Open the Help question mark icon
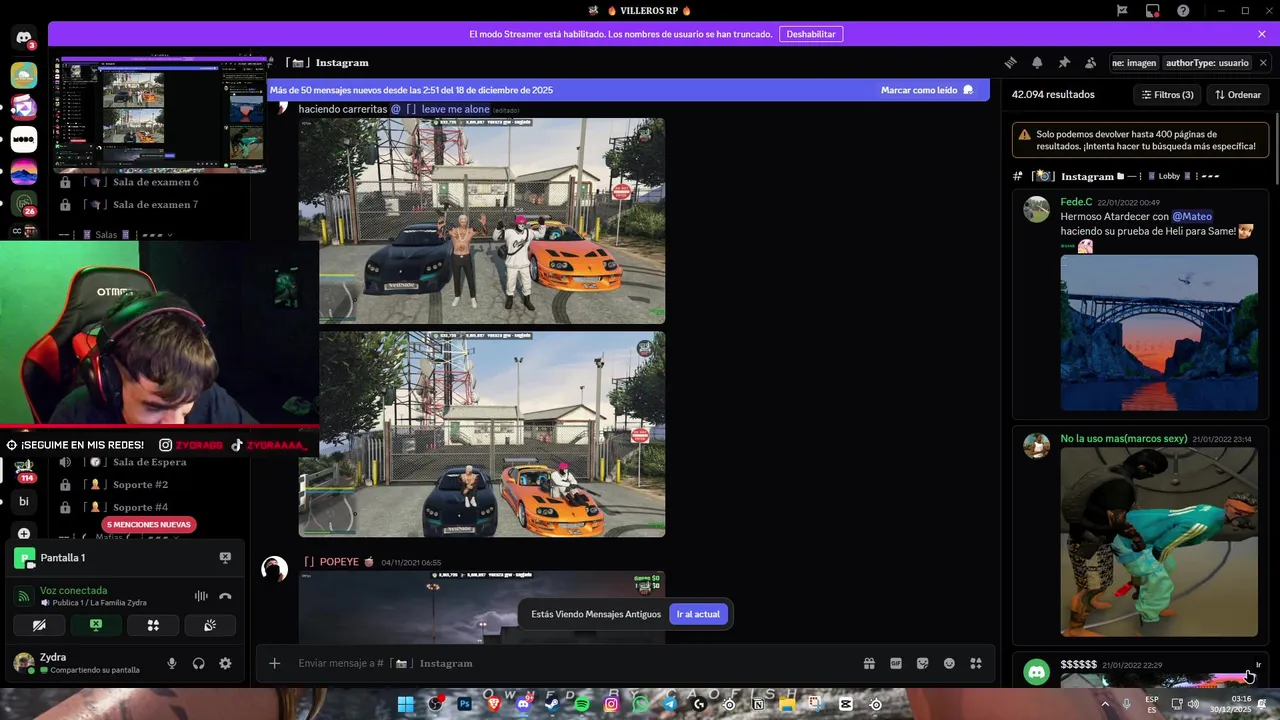This screenshot has width=1280, height=720. pos(1183,11)
